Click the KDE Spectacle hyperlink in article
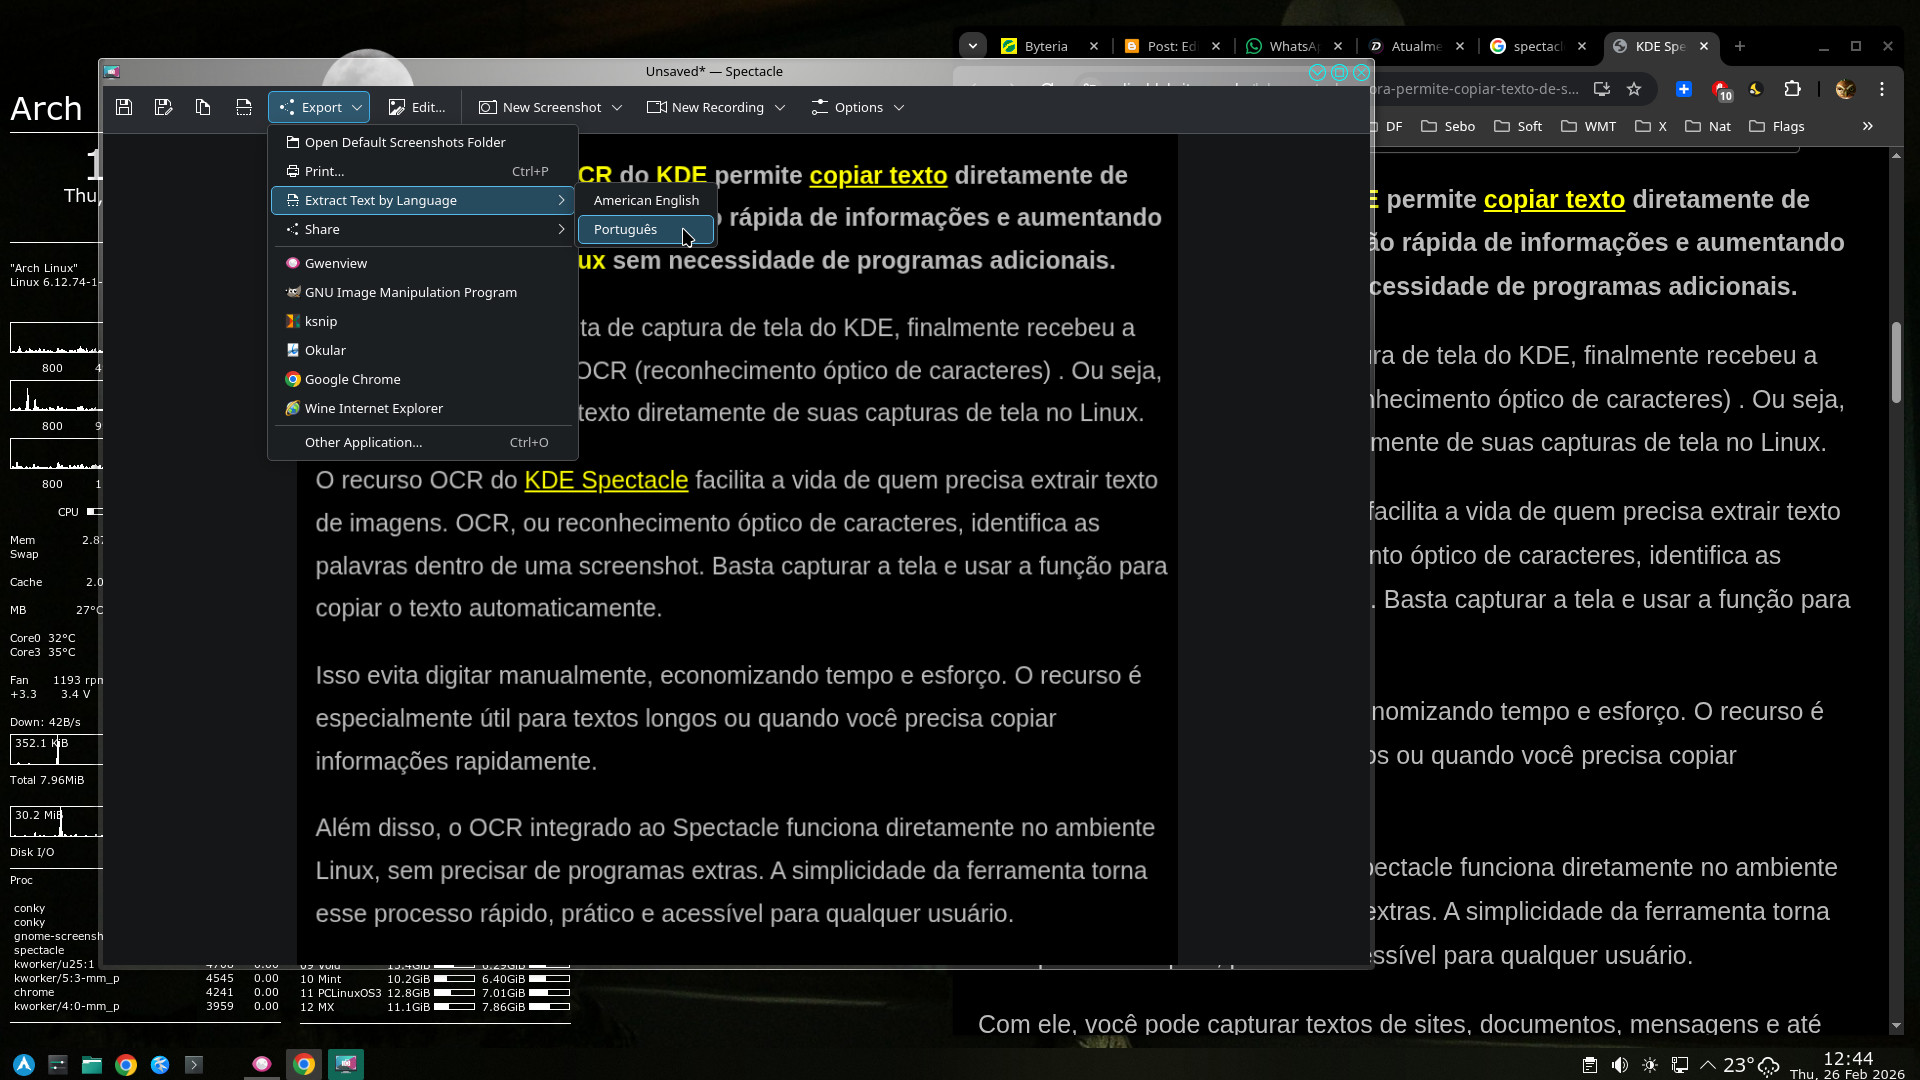The image size is (1920, 1080). 606,480
